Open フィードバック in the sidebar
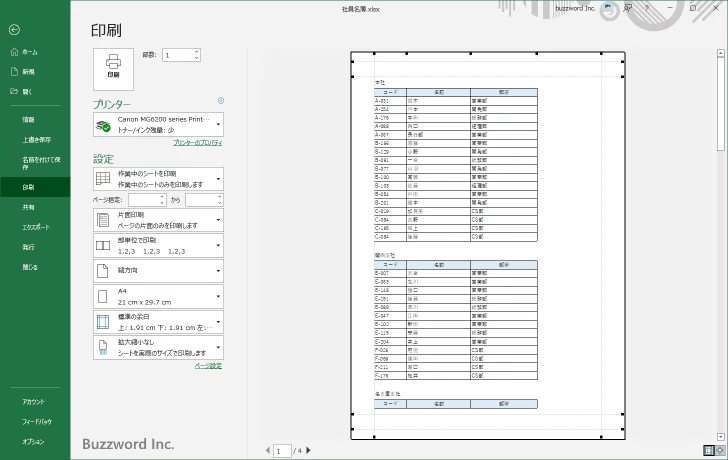 pos(35,422)
